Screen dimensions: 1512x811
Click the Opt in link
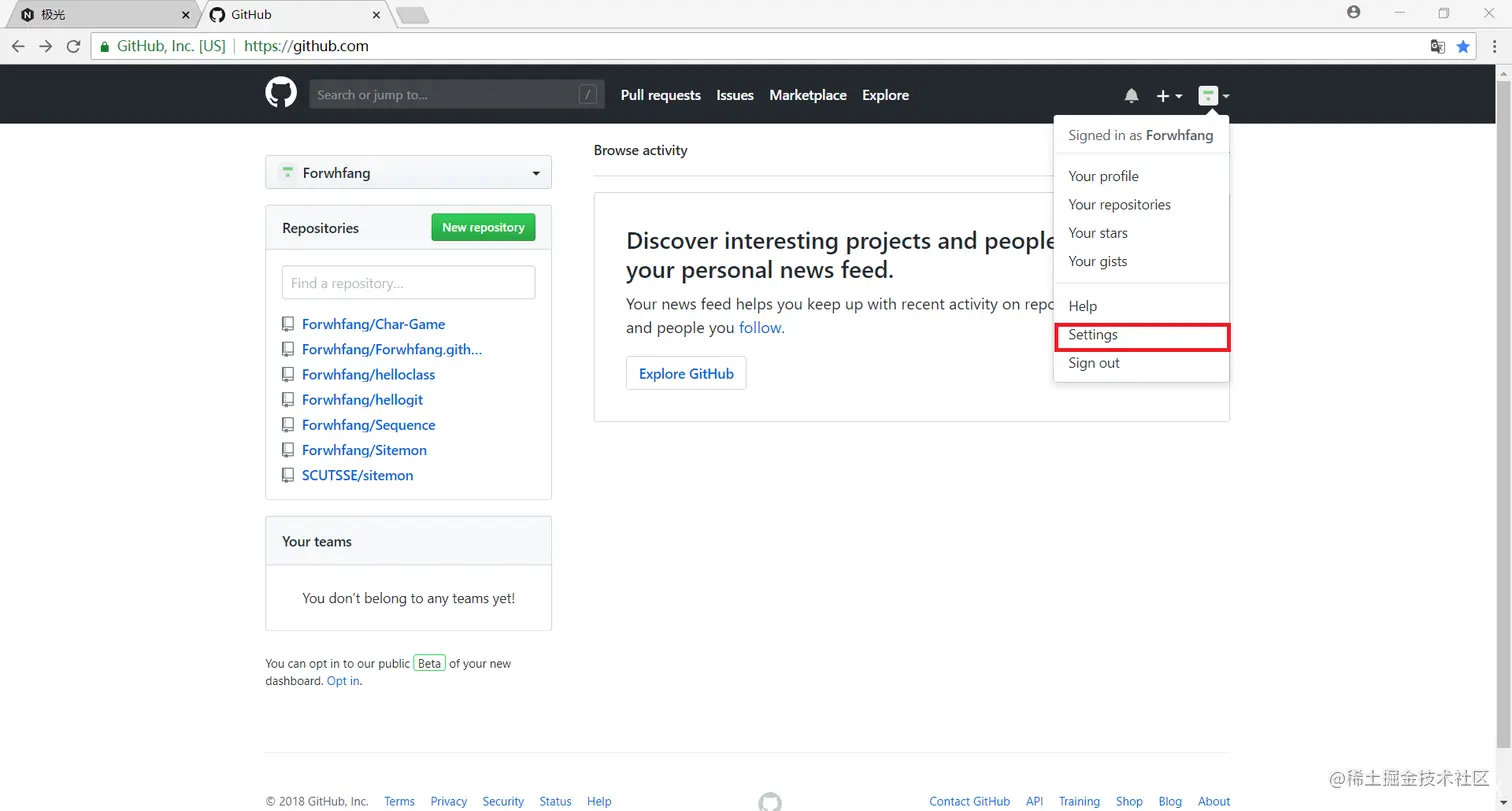(x=343, y=681)
